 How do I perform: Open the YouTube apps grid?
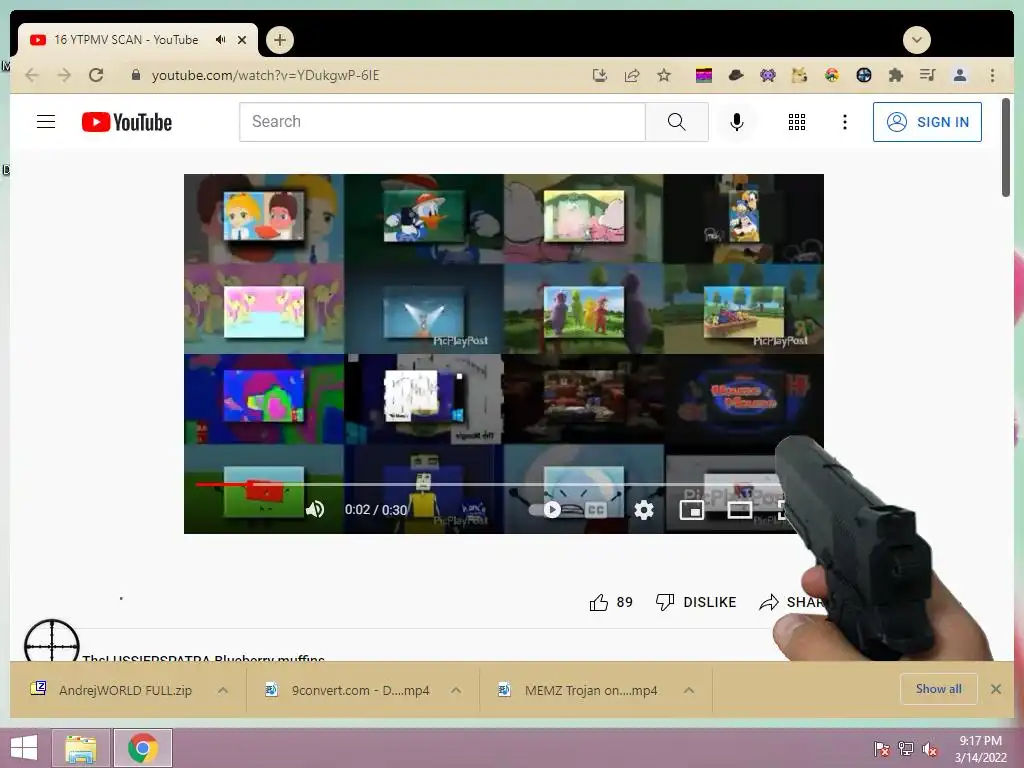(x=797, y=122)
